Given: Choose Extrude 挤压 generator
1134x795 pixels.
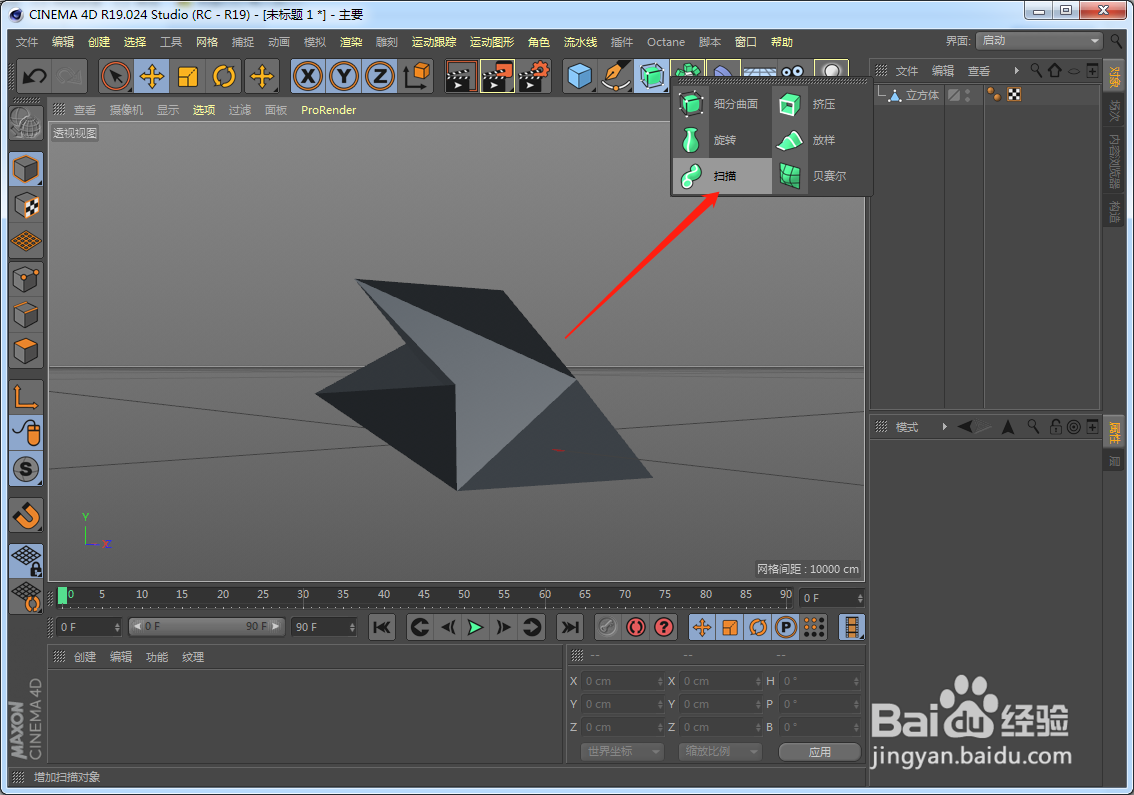Looking at the screenshot, I should click(821, 104).
